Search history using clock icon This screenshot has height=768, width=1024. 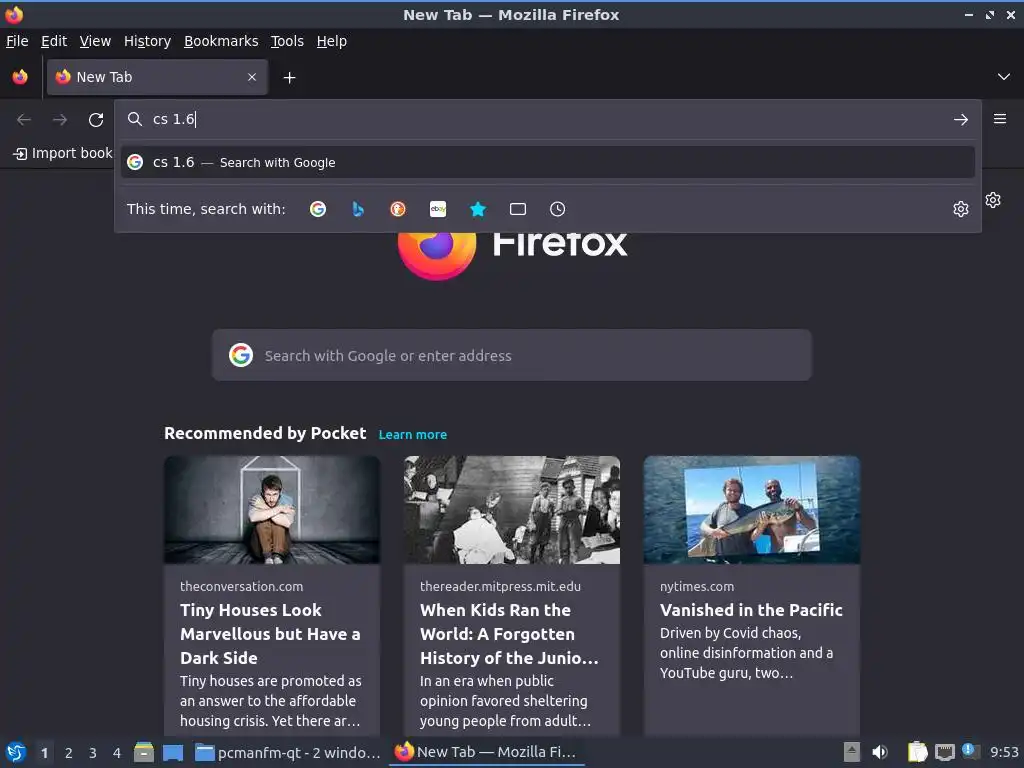coord(558,209)
